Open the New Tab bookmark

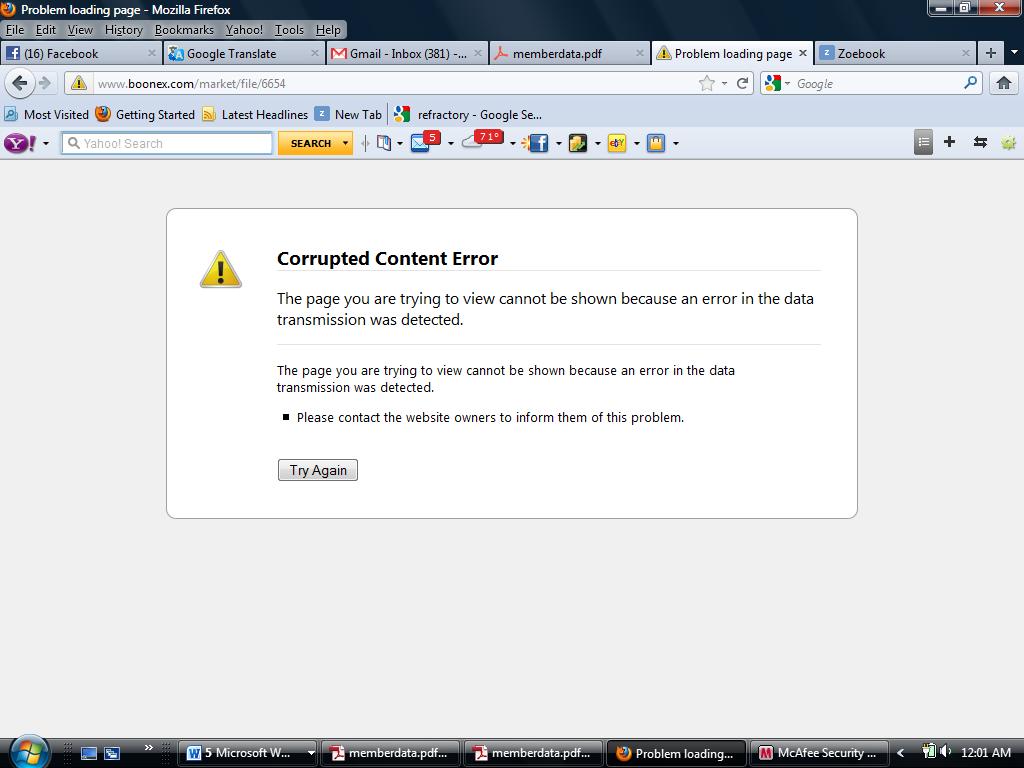point(348,114)
